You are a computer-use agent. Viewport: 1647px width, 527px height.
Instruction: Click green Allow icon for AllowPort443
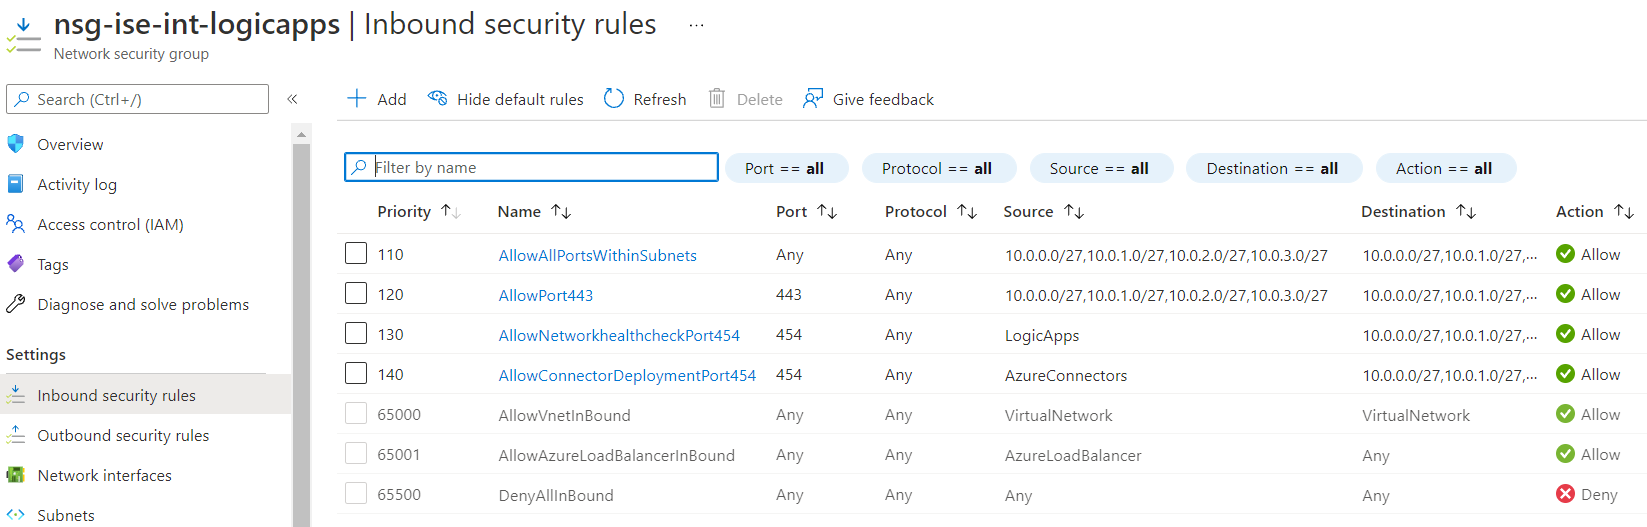[x=1566, y=294]
